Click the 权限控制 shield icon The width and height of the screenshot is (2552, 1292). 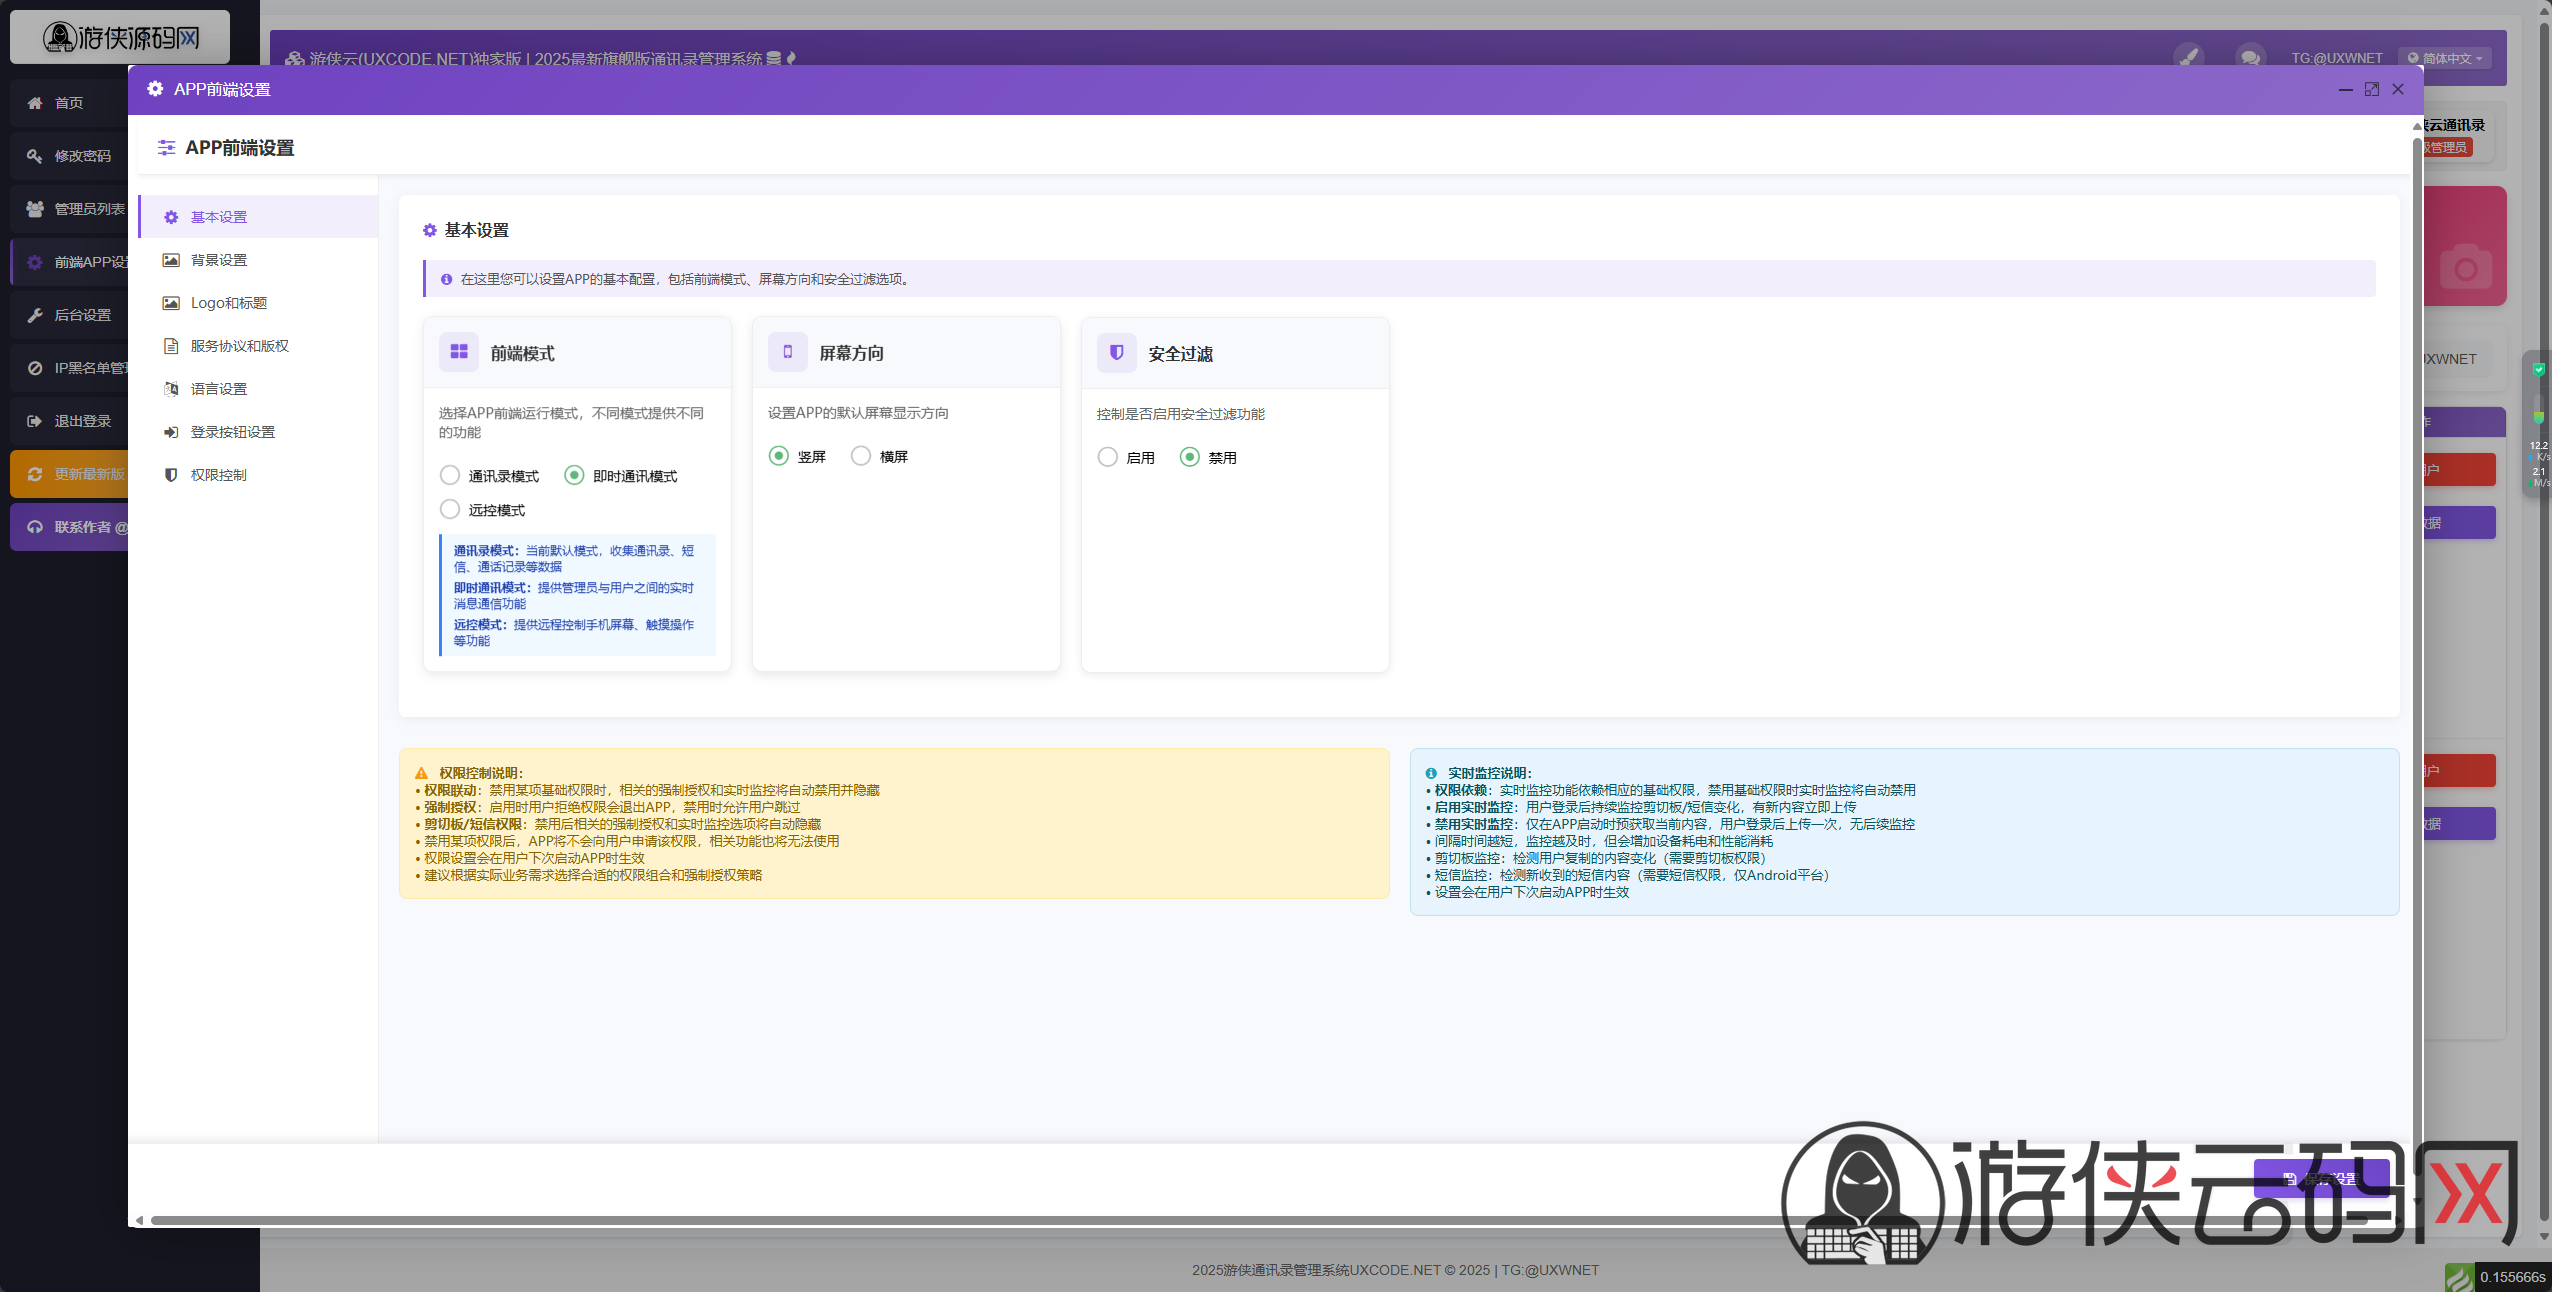click(x=171, y=475)
